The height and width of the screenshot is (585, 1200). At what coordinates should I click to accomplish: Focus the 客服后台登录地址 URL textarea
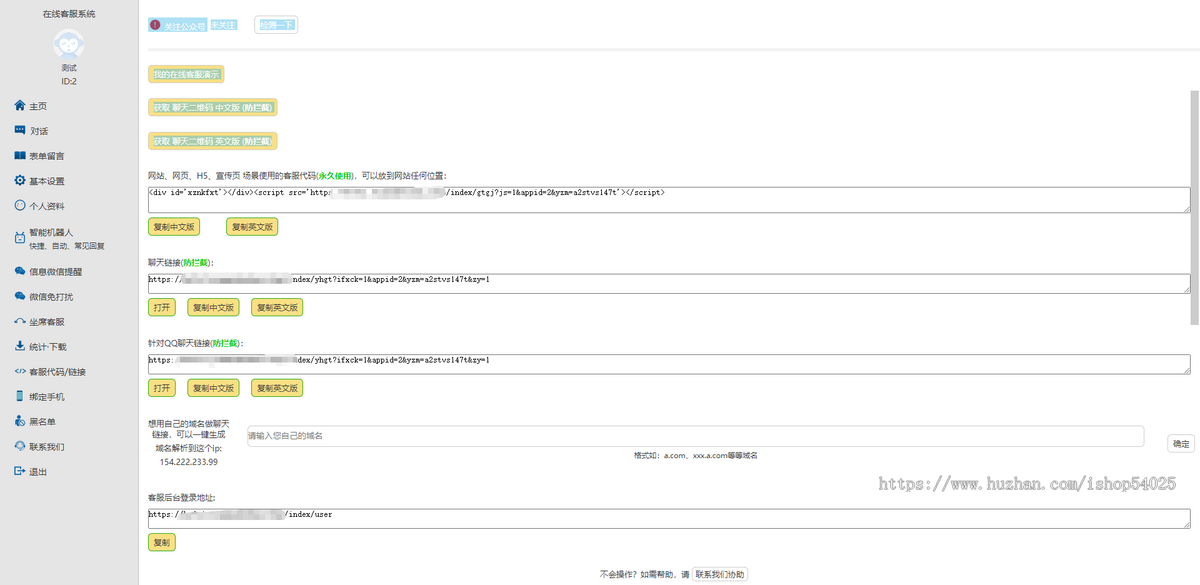pyautogui.click(x=669, y=518)
